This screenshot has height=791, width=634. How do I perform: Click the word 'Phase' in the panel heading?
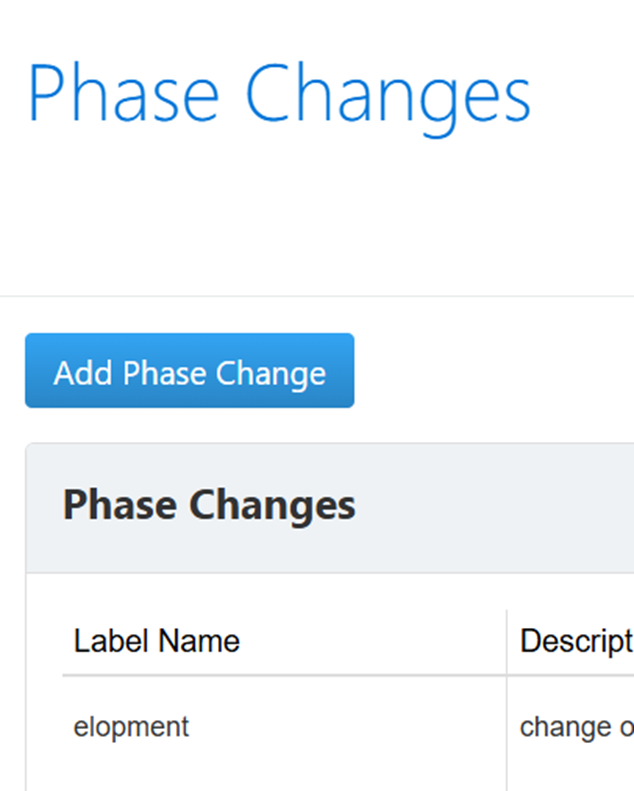point(120,504)
